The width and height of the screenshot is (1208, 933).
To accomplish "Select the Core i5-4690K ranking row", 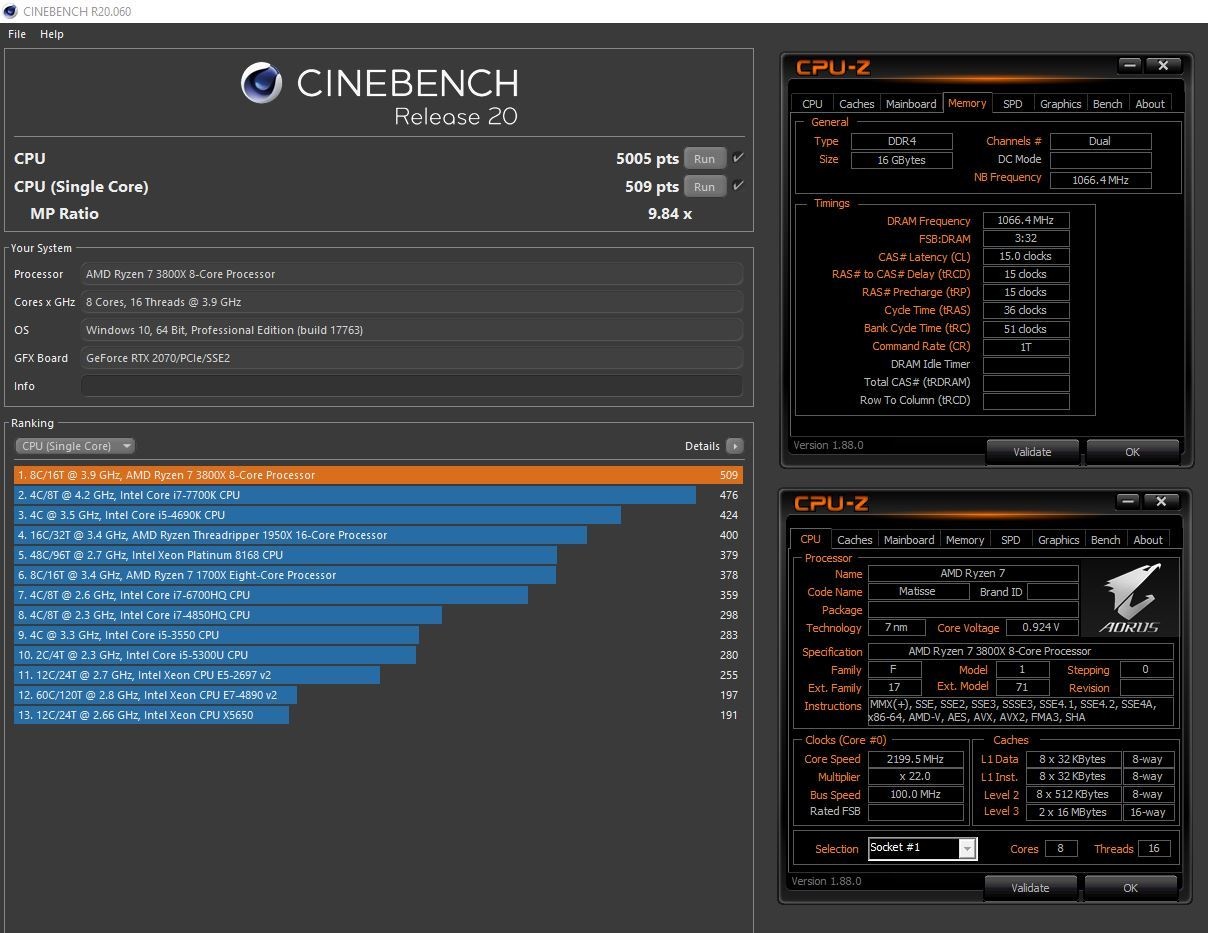I will pos(378,515).
